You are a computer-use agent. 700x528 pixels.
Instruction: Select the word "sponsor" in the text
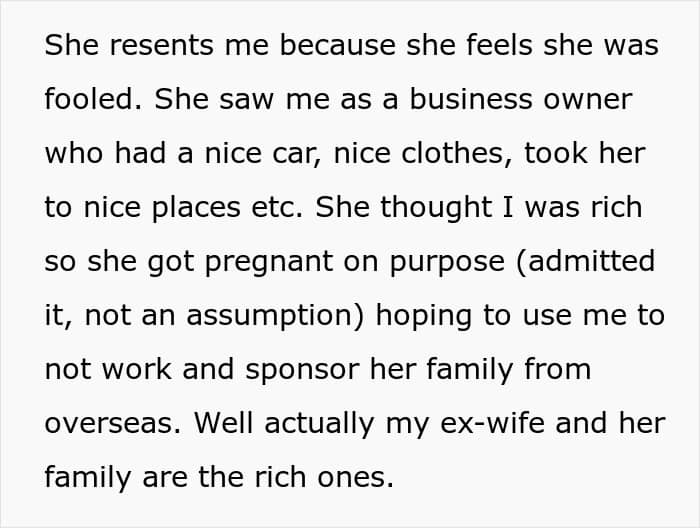click(302, 370)
